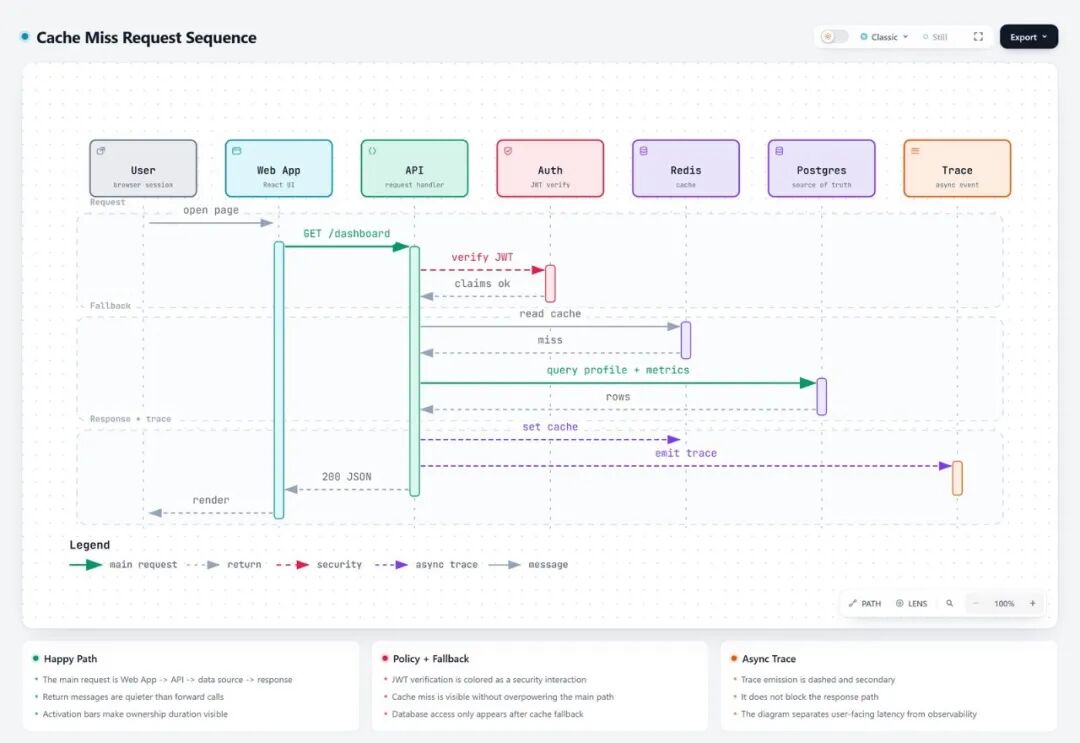Image resolution: width=1080 pixels, height=743 pixels.
Task: Open the Export menu
Action: [1028, 37]
